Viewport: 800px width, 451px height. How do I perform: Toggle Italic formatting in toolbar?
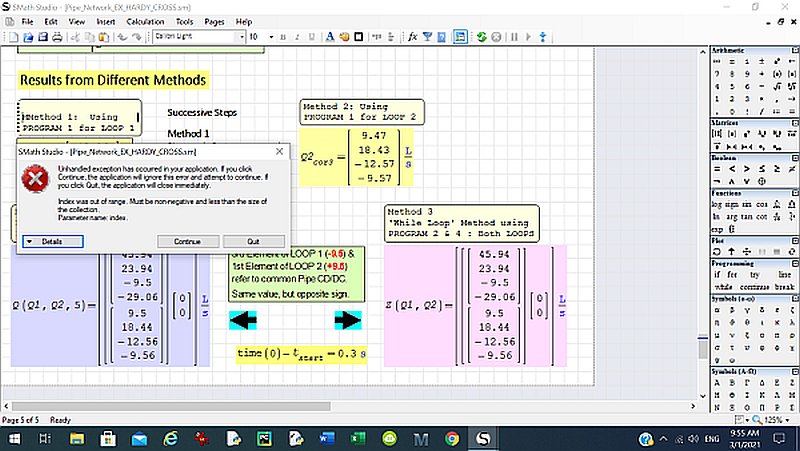(x=297, y=37)
